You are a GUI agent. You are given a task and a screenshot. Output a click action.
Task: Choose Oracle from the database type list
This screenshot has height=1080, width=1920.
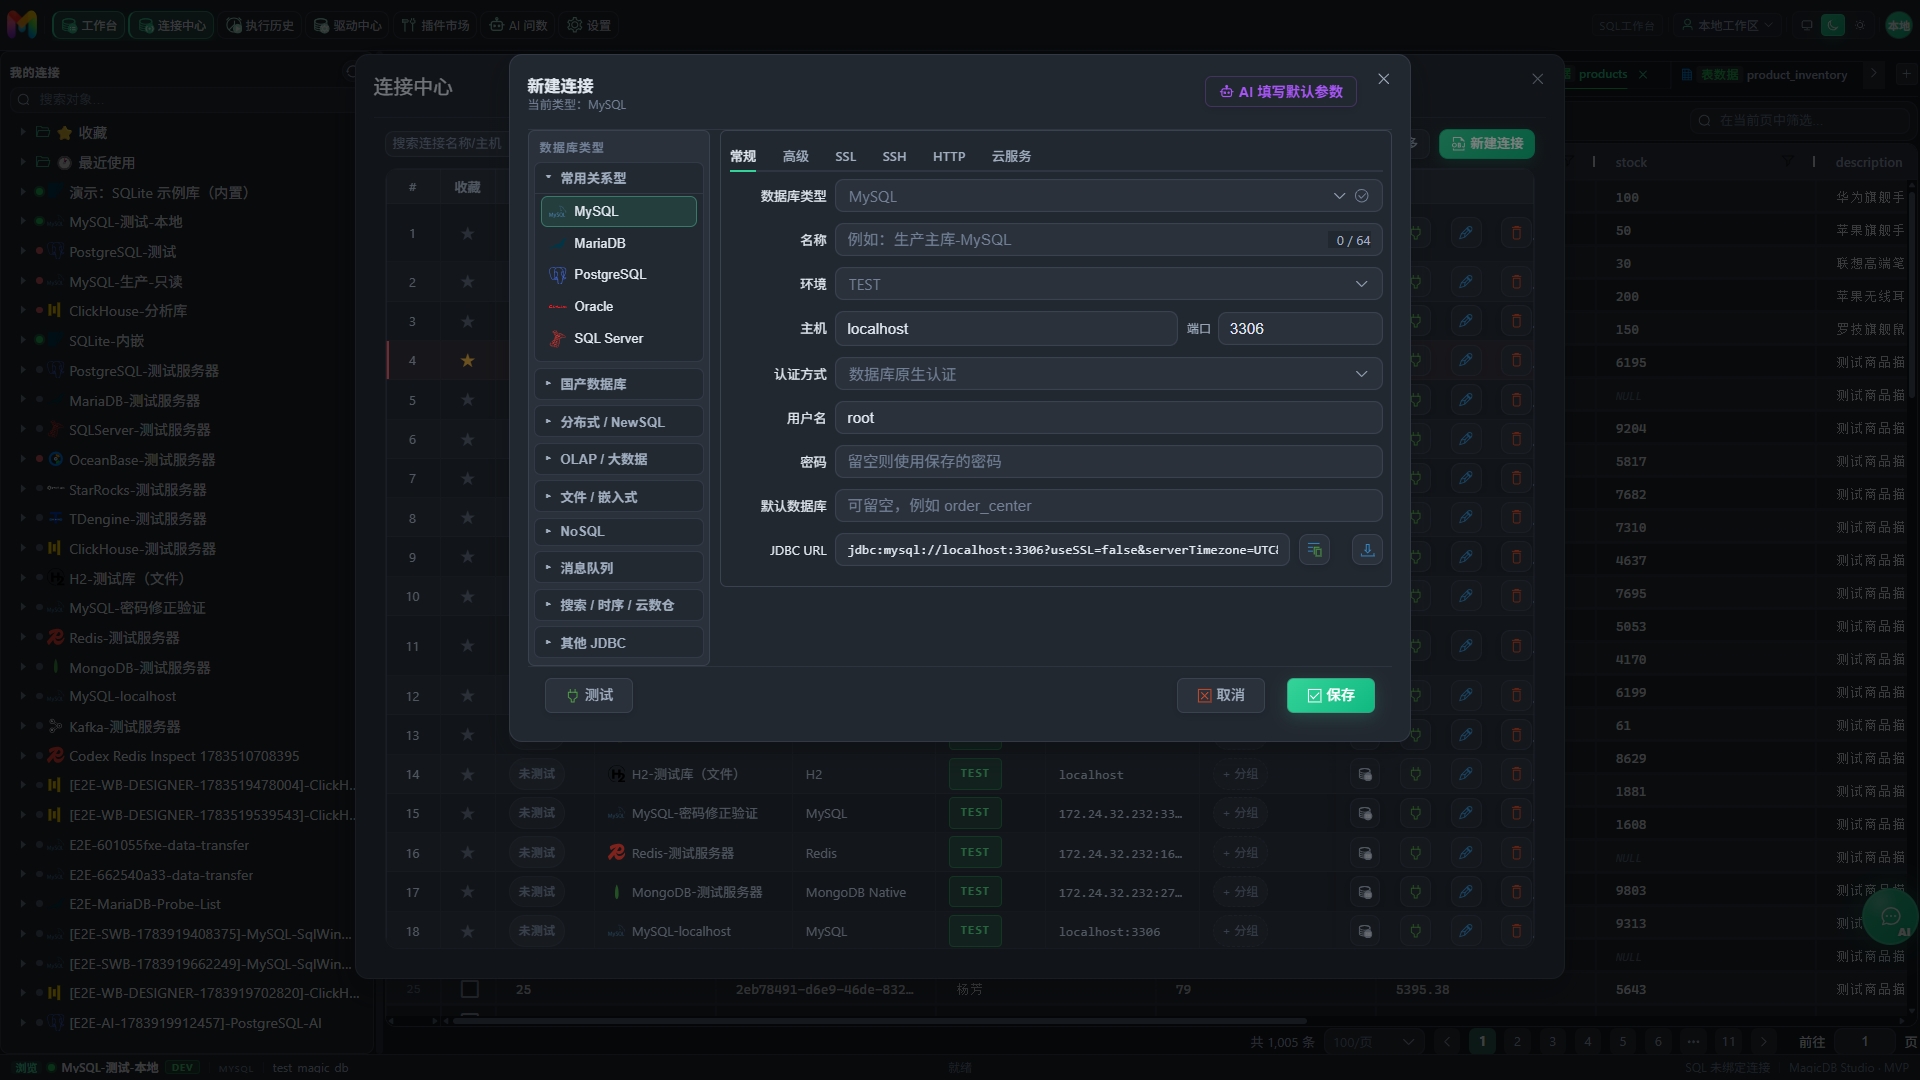[x=618, y=306]
